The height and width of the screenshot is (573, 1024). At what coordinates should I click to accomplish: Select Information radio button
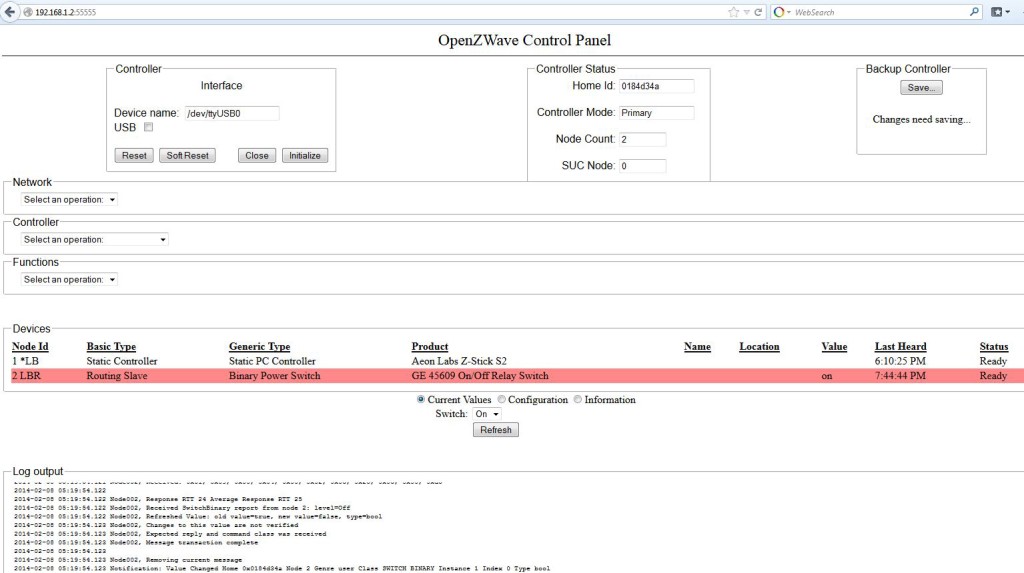coord(578,399)
